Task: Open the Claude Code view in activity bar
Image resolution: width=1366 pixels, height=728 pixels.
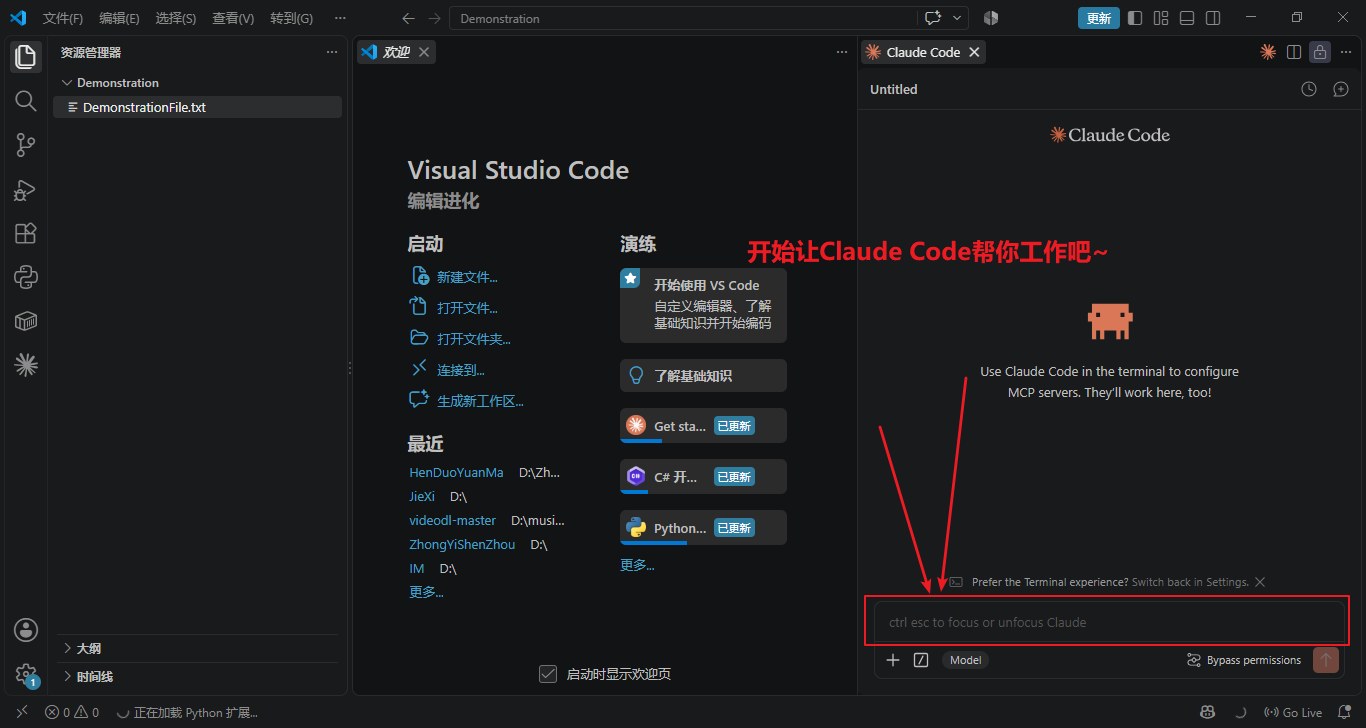Action: click(25, 365)
